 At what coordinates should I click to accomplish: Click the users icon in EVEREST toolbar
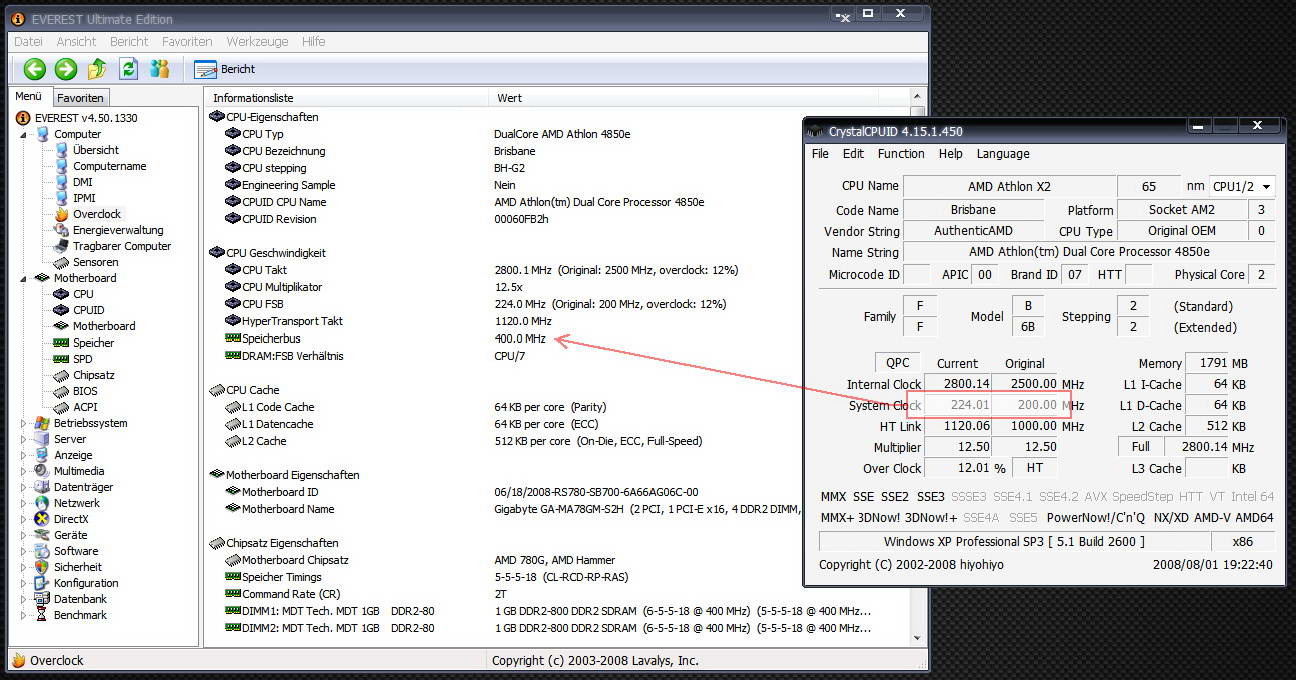(x=160, y=69)
